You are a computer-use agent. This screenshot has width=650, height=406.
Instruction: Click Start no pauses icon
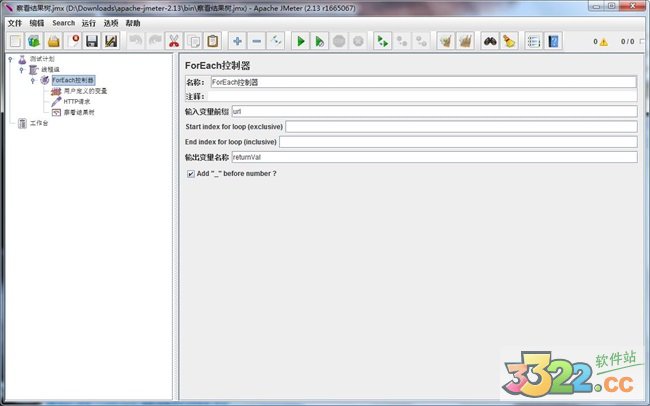pos(320,41)
